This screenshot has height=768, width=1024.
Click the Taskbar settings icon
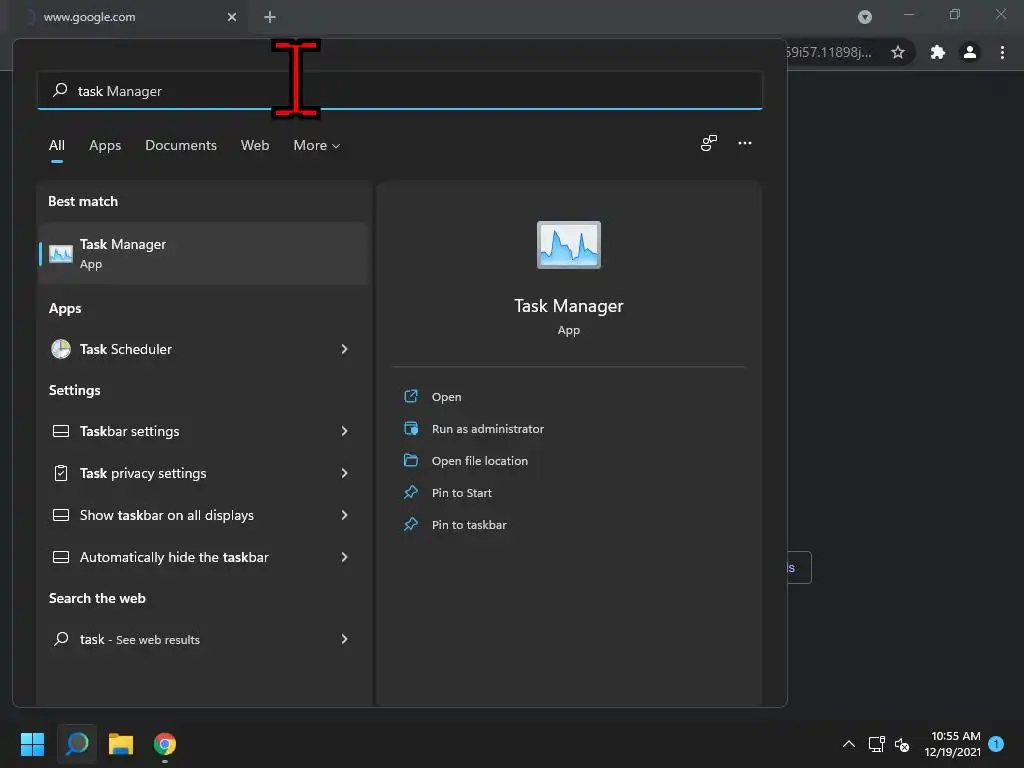61,431
